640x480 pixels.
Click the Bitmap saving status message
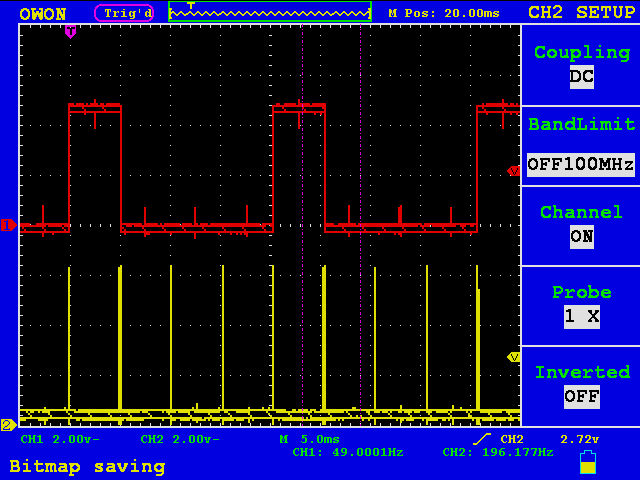point(87,467)
